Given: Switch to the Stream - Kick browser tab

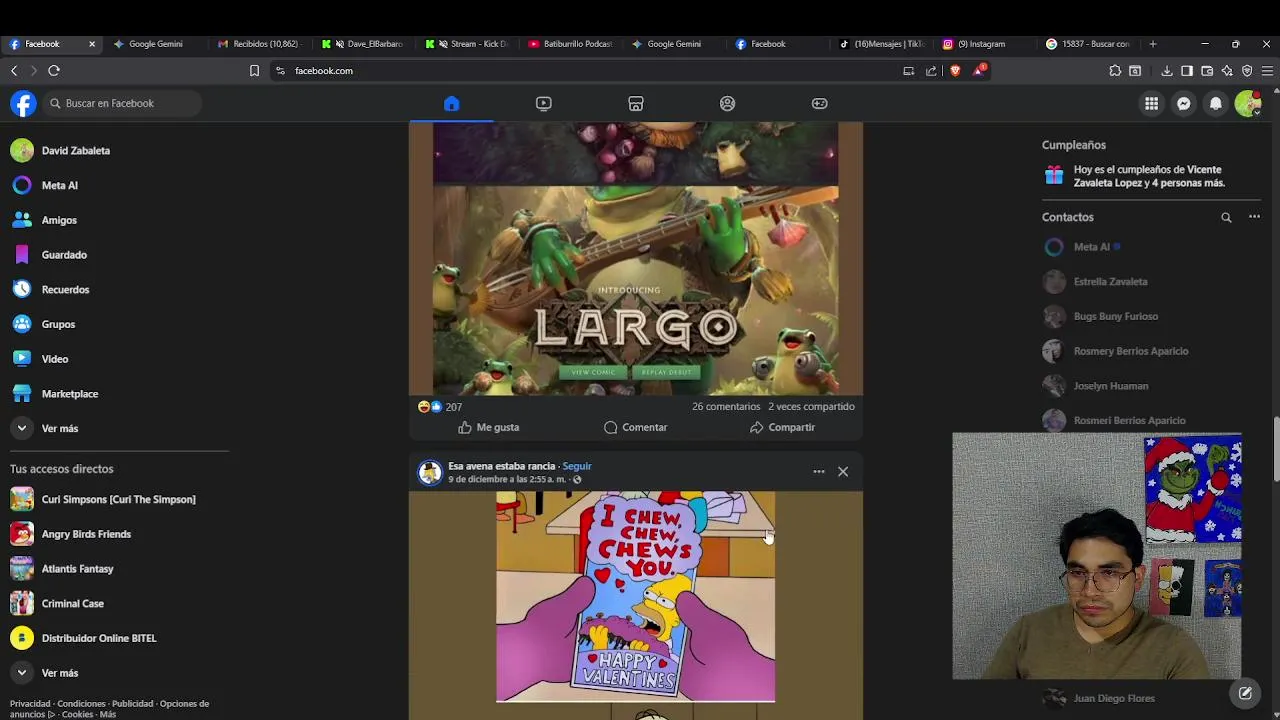Looking at the screenshot, I should point(466,44).
